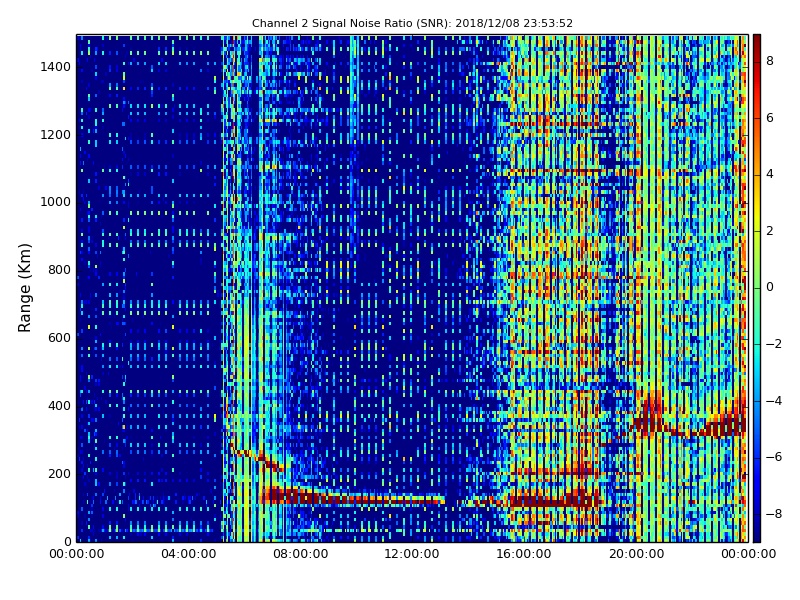Click the 400 range tick label
This screenshot has width=800, height=600.
pos(59,406)
